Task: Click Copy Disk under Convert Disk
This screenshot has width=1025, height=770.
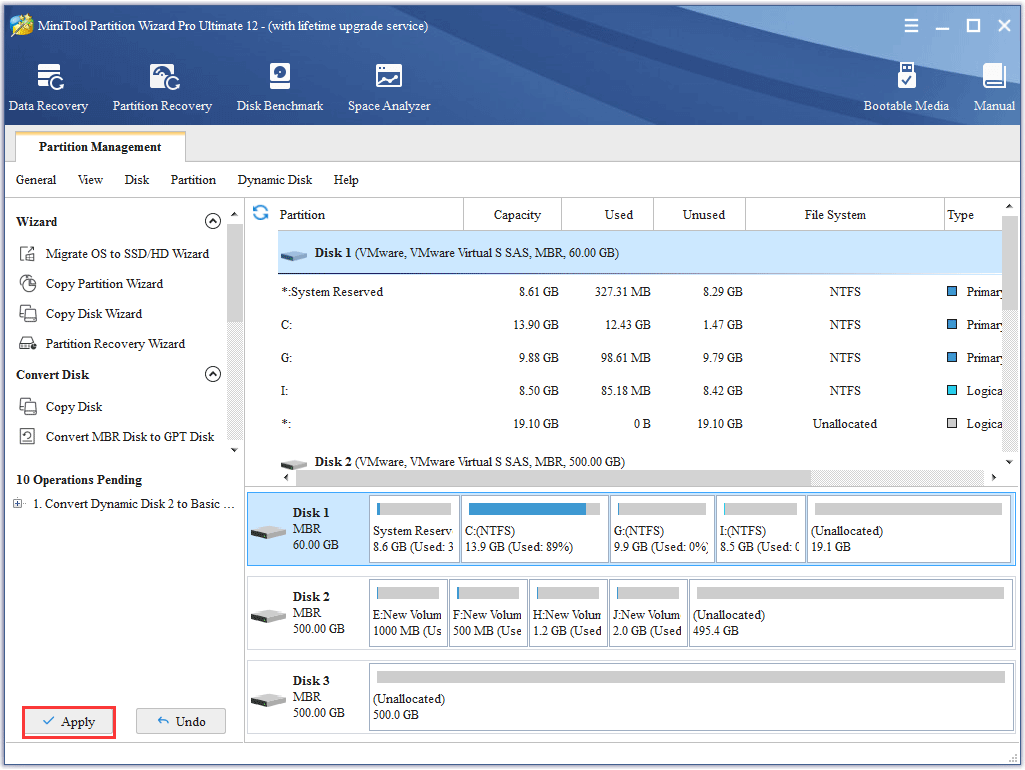Action: click(x=61, y=407)
